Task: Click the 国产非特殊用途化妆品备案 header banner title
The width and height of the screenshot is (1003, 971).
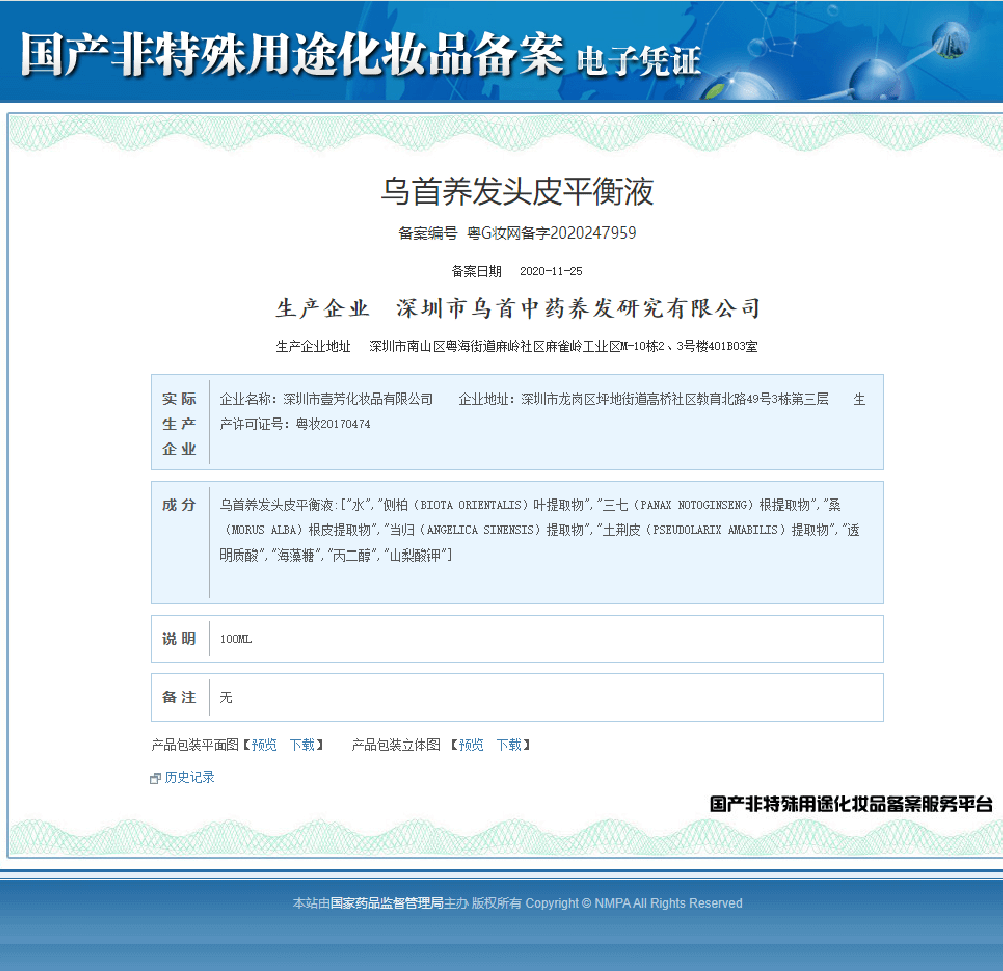Action: point(292,54)
